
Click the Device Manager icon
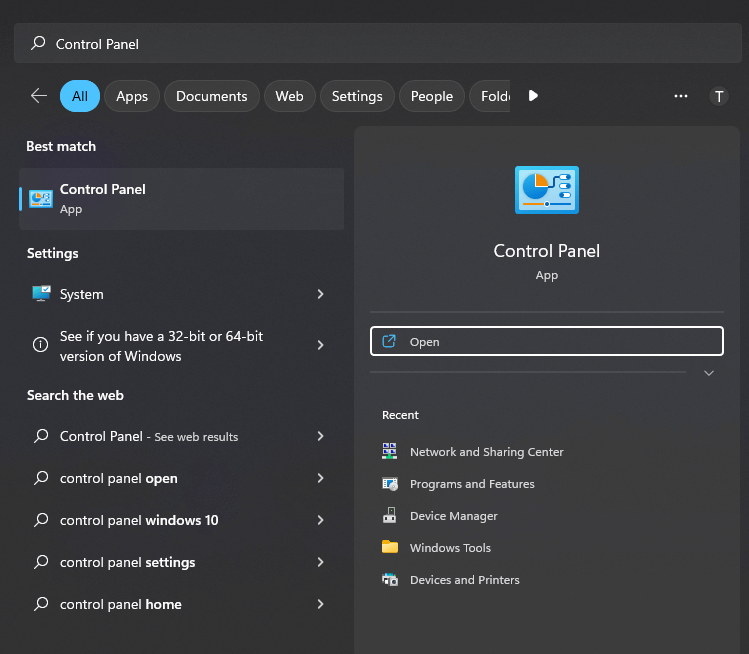(389, 515)
